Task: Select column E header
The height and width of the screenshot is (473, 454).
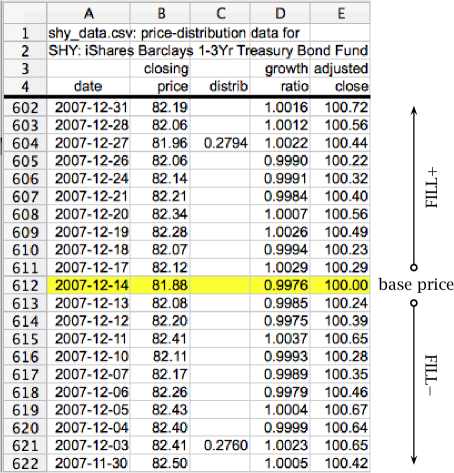Action: [x=340, y=13]
